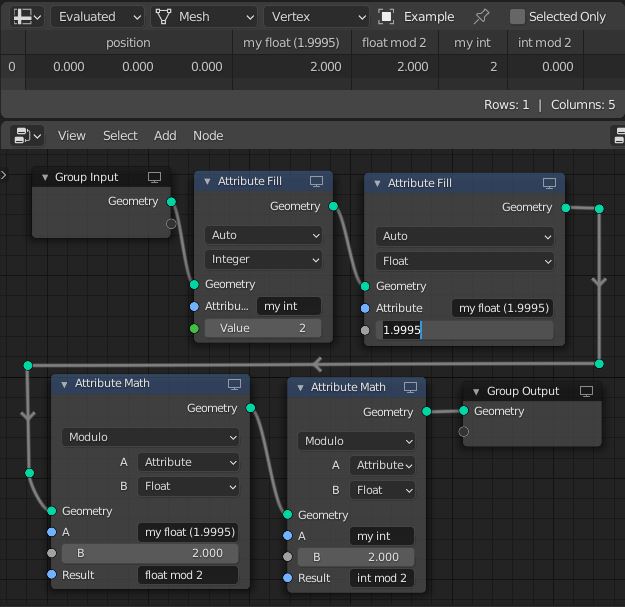Open node editor type menu icon

pos(26,136)
